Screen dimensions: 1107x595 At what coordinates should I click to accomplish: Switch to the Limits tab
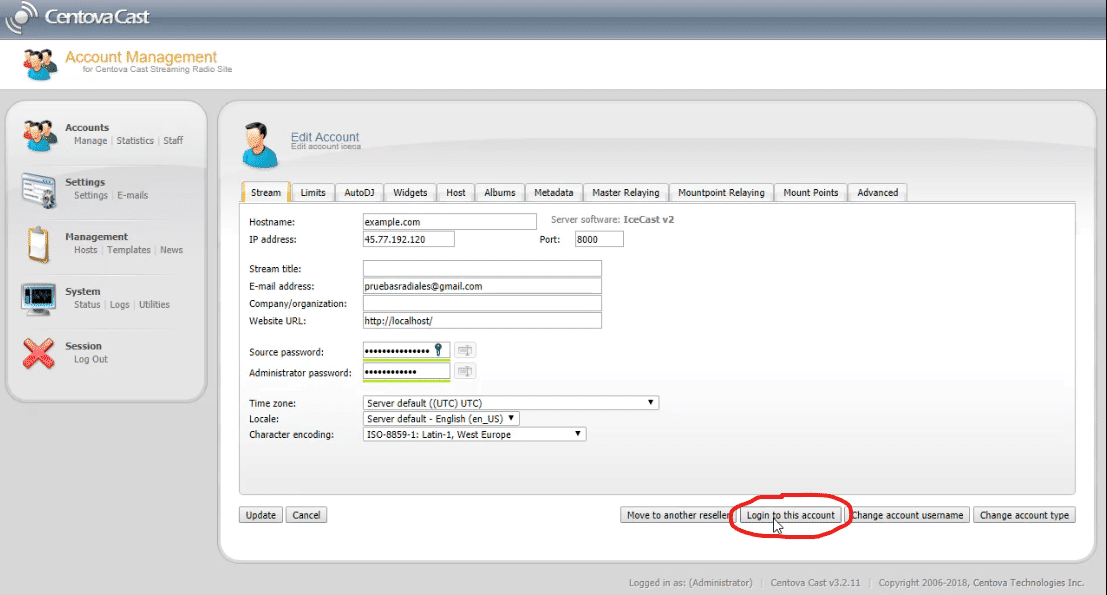pos(313,193)
